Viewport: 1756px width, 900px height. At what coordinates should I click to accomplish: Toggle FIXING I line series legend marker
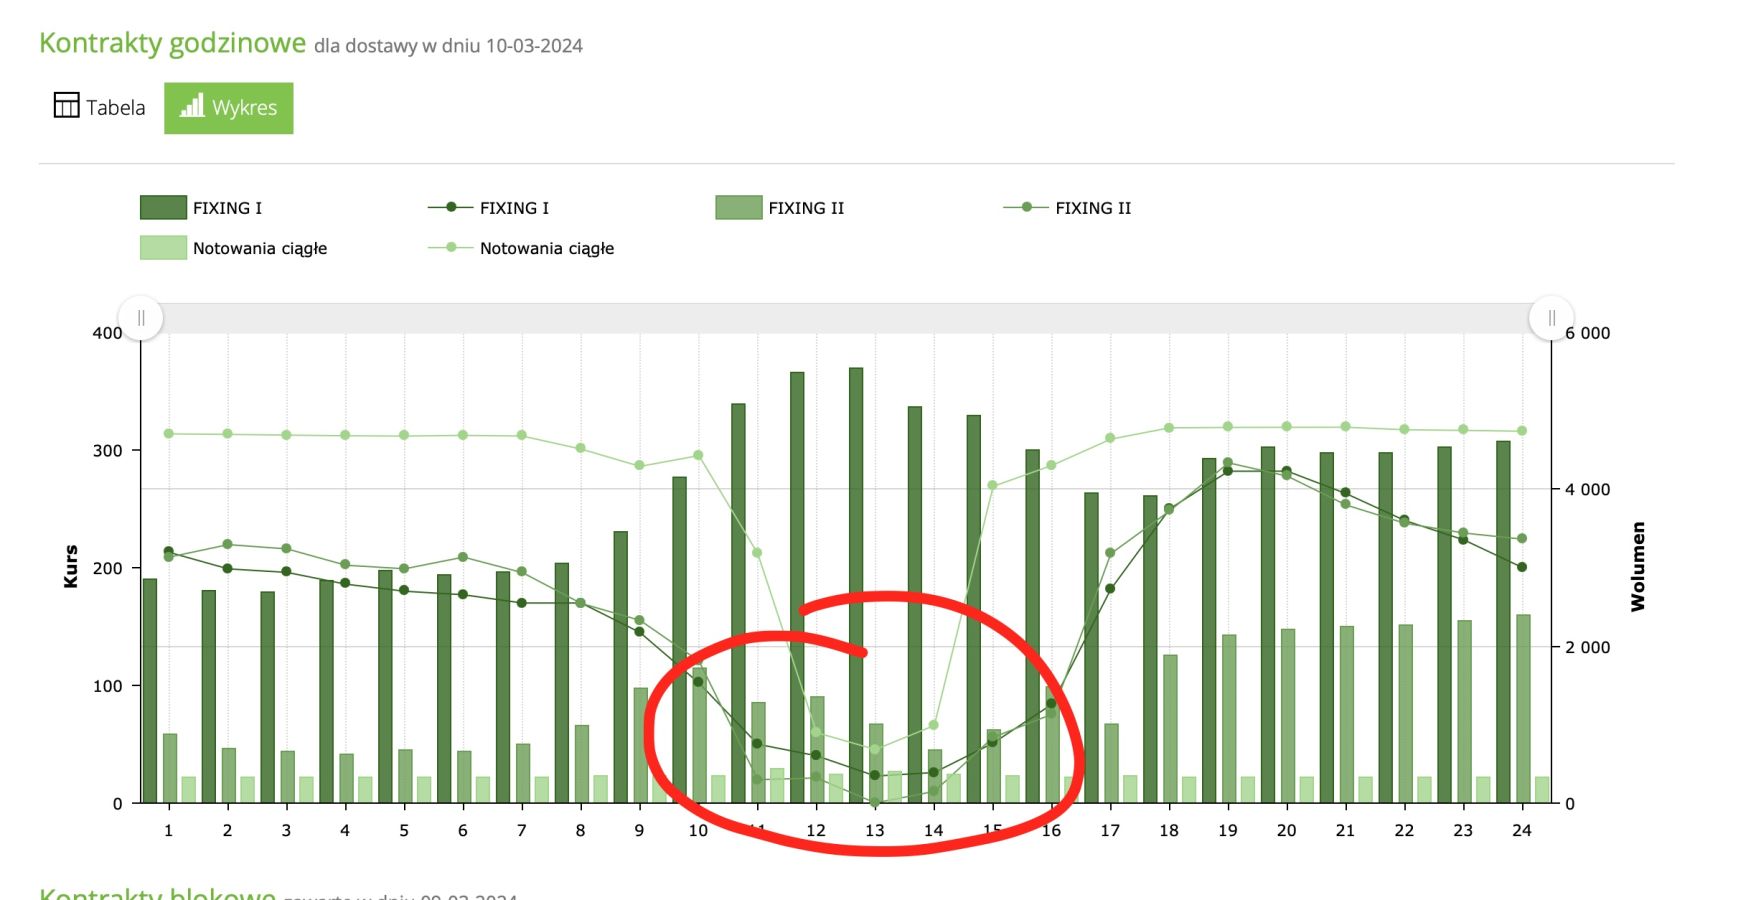(451, 207)
